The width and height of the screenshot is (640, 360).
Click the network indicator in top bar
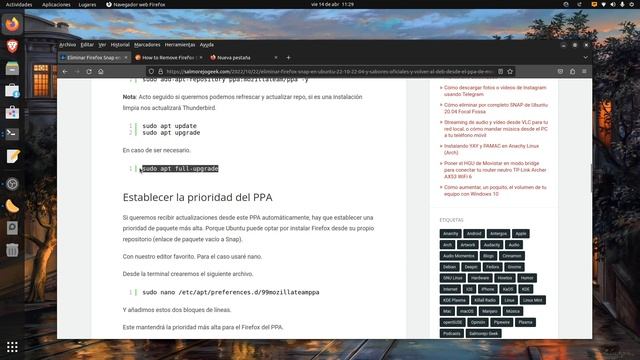tap(603, 4)
